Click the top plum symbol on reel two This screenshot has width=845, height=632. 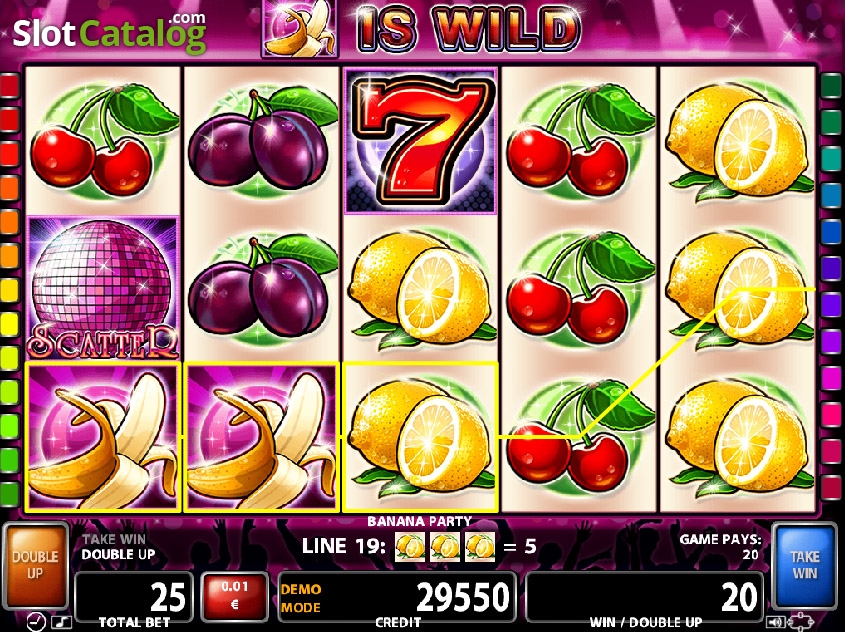[x=261, y=139]
